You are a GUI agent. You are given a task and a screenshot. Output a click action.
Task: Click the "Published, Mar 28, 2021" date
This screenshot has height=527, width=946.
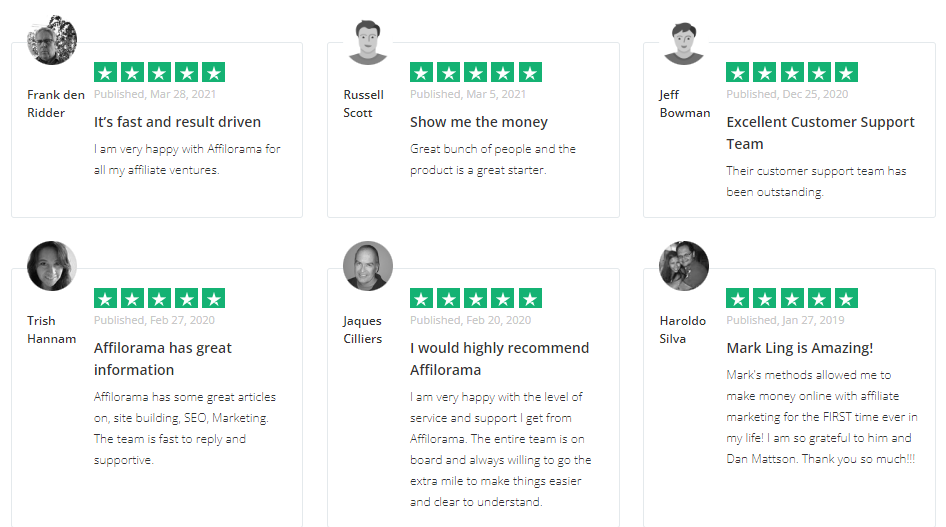coord(155,94)
